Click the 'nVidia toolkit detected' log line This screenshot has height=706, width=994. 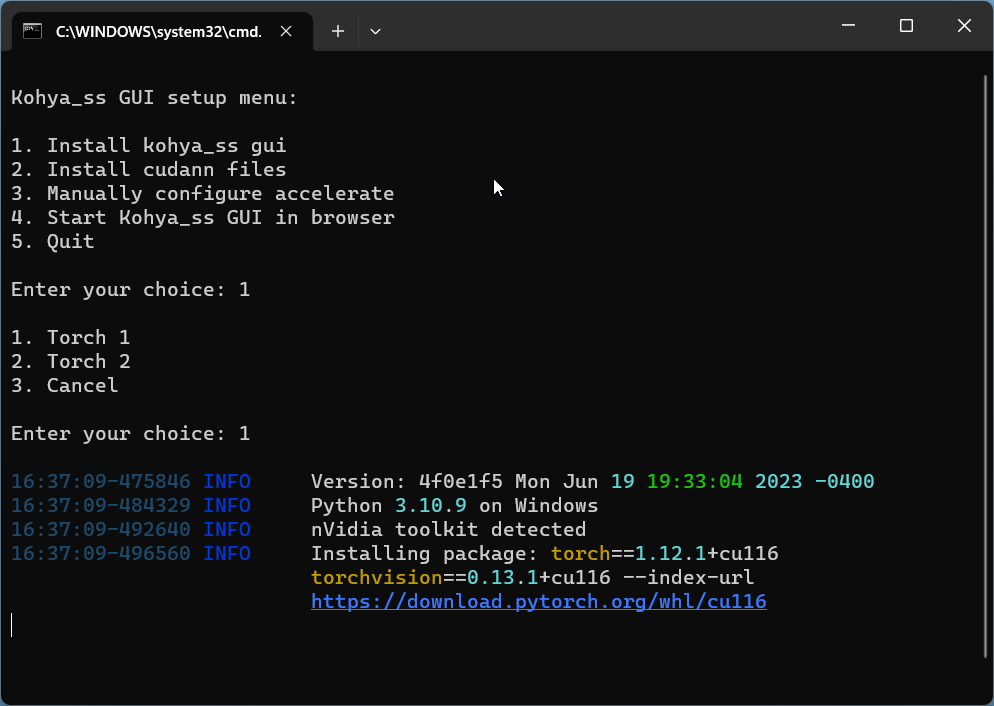click(x=448, y=530)
